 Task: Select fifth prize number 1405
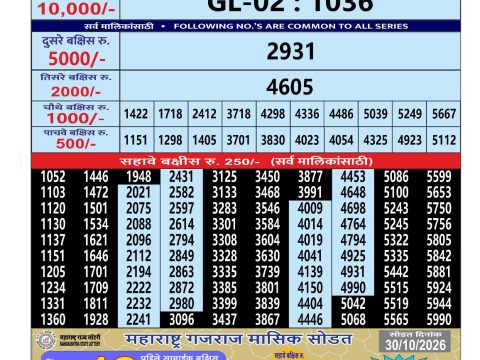point(204,140)
